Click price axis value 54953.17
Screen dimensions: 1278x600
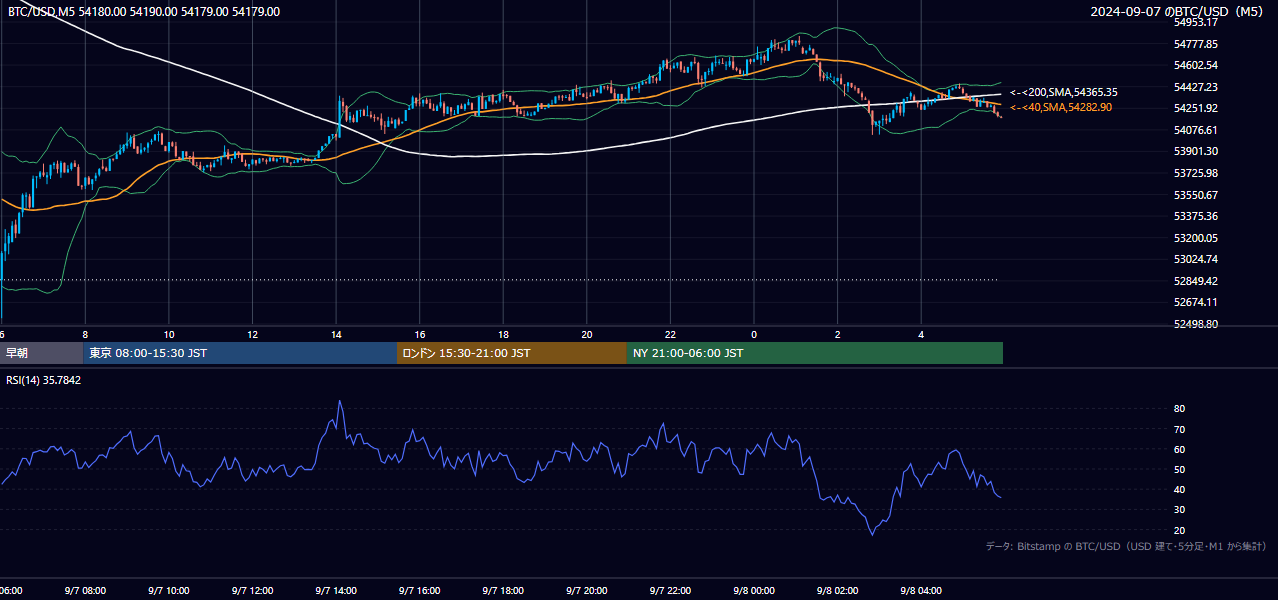1196,22
